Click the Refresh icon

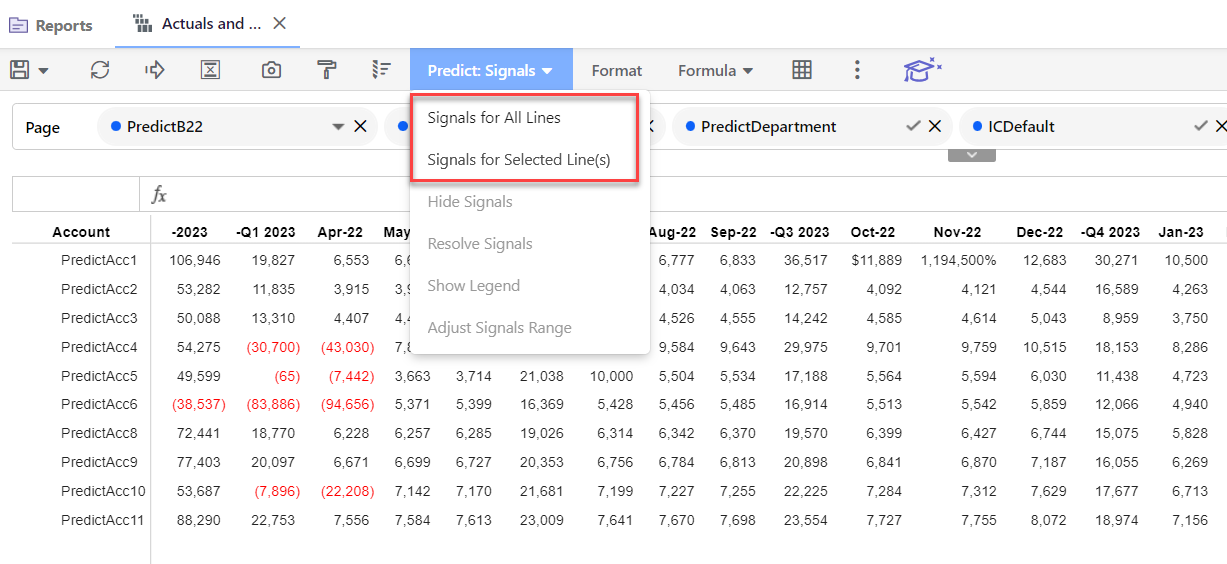100,70
